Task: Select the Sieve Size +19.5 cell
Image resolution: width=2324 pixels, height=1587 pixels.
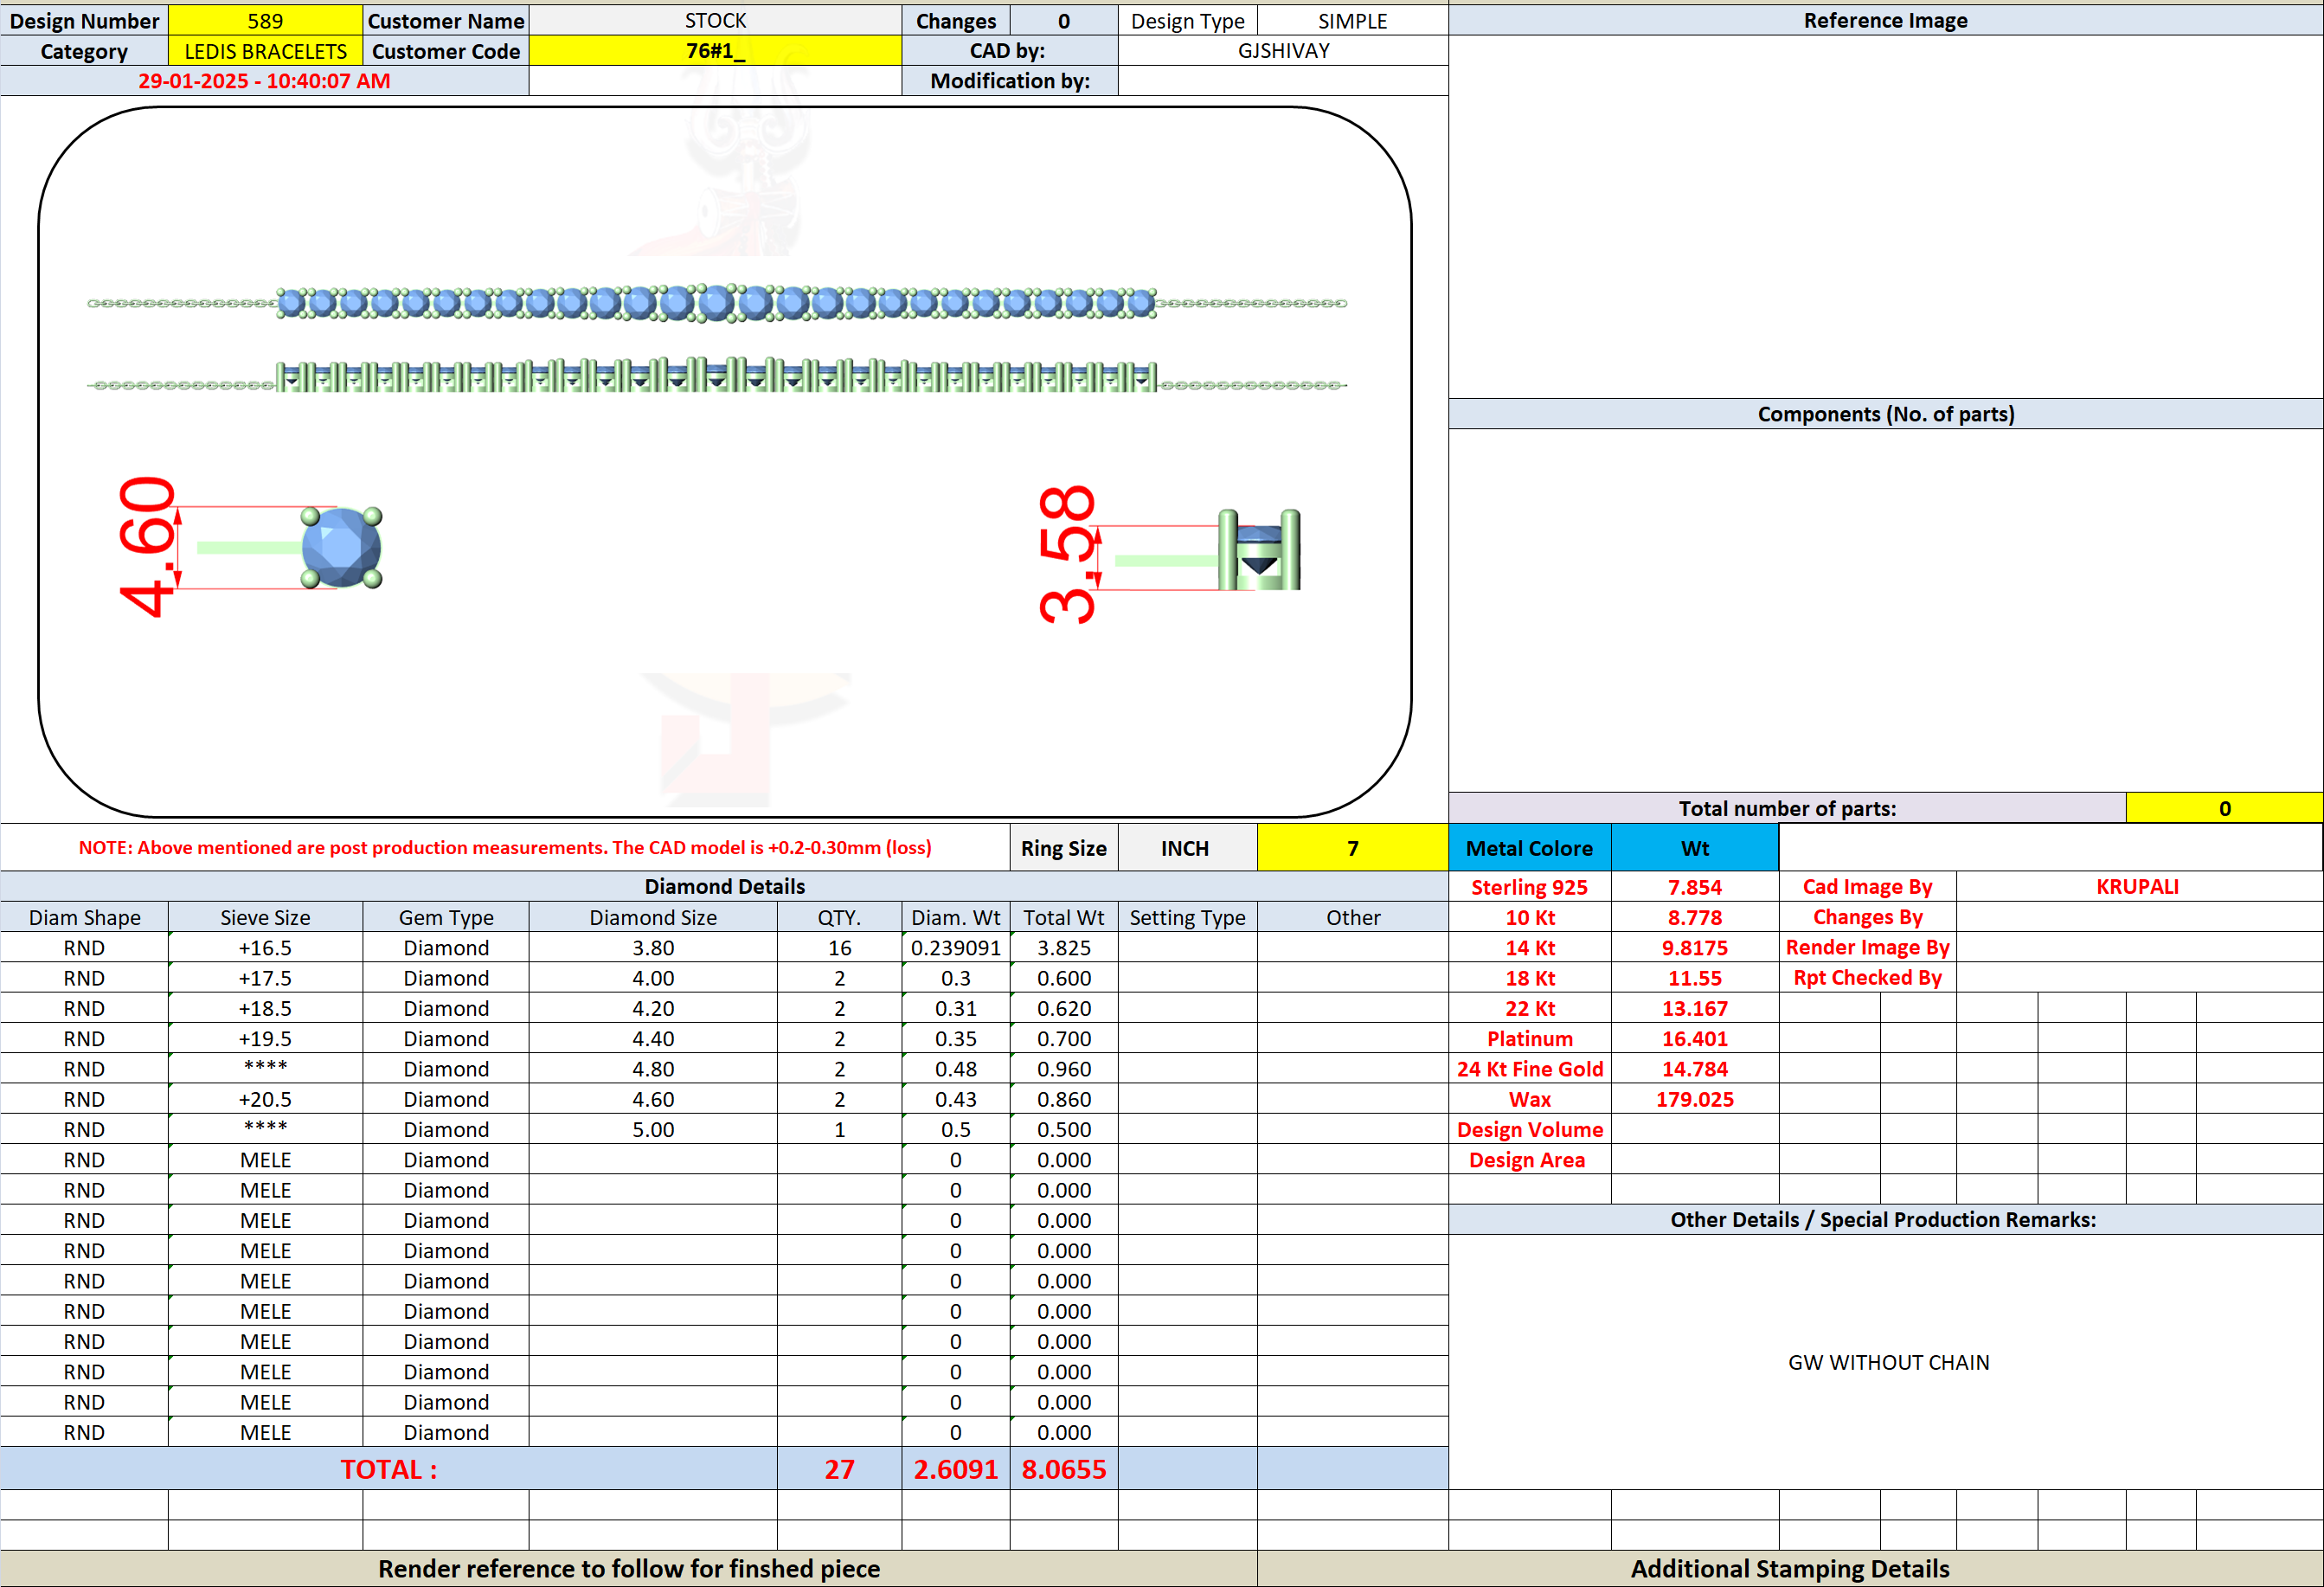Action: pyautogui.click(x=265, y=1038)
